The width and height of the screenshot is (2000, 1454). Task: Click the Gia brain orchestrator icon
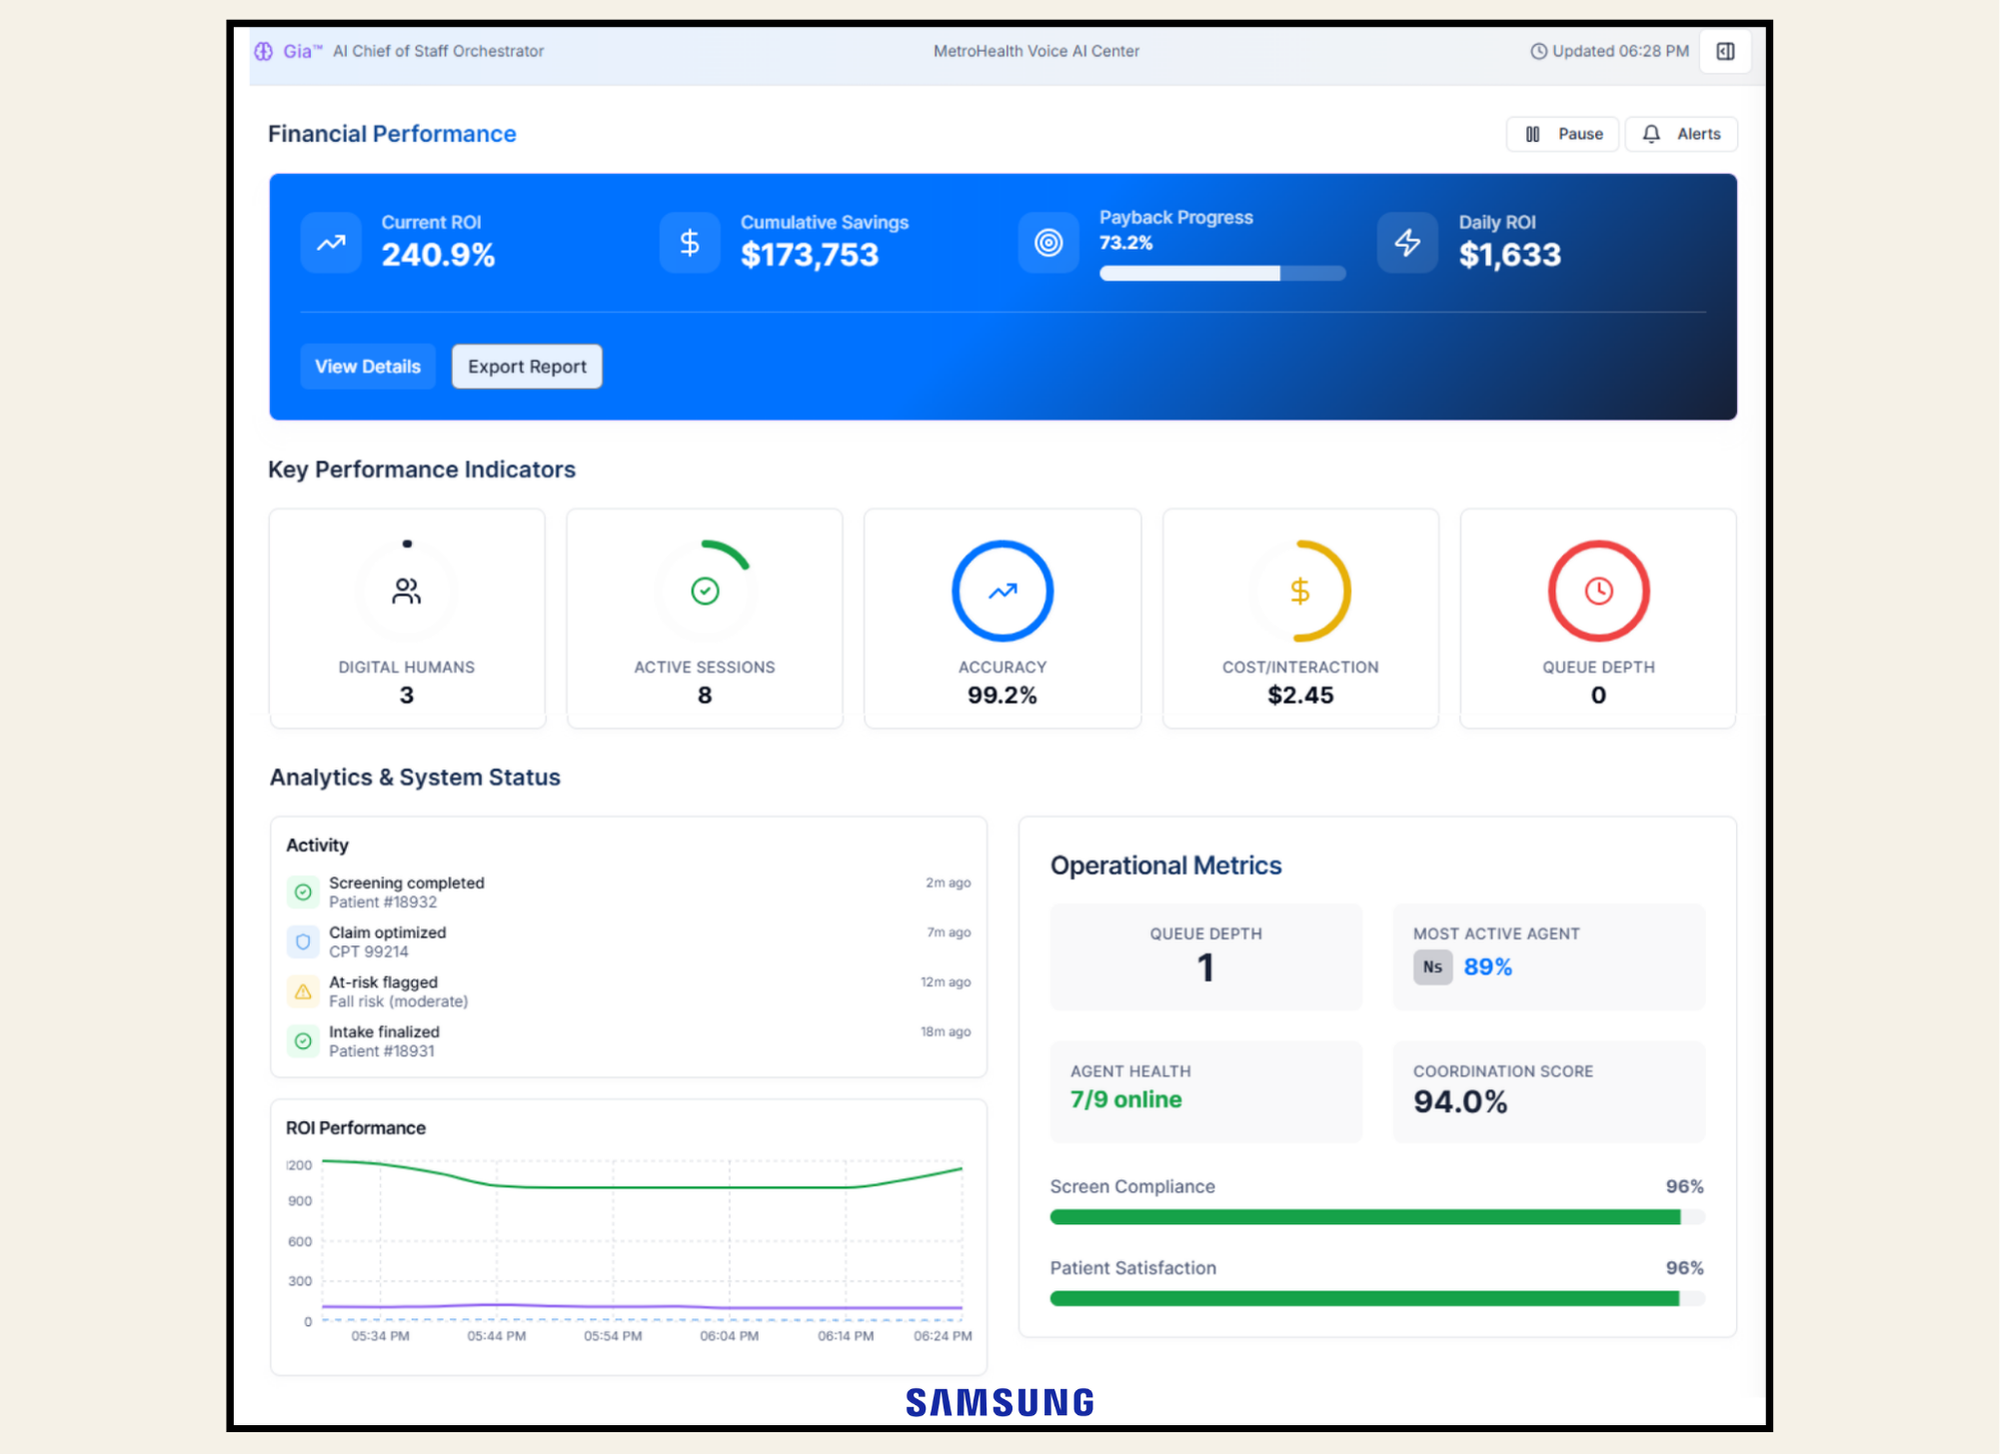tap(263, 51)
